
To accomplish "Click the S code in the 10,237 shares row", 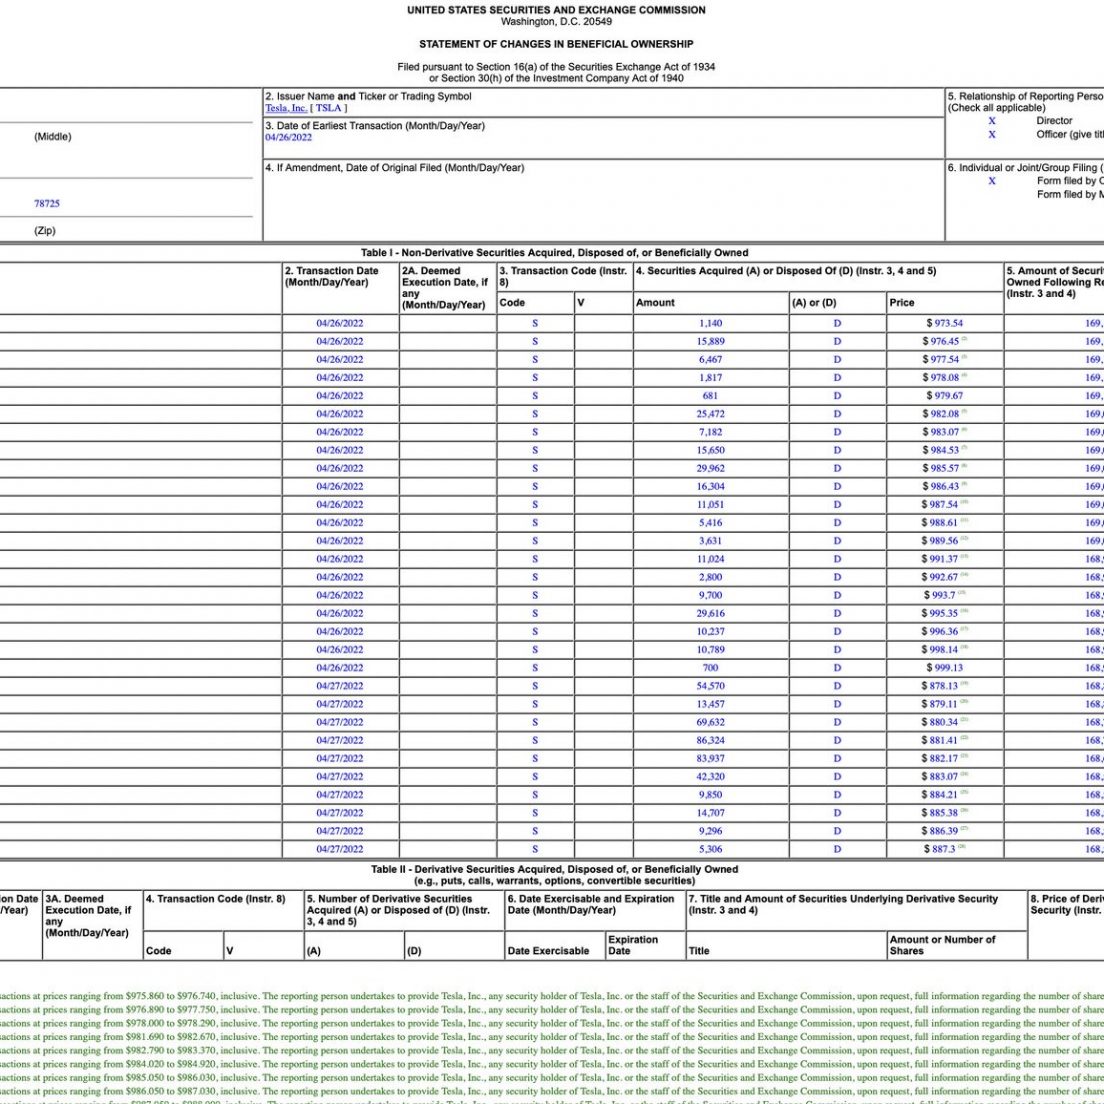I will 535,632.
